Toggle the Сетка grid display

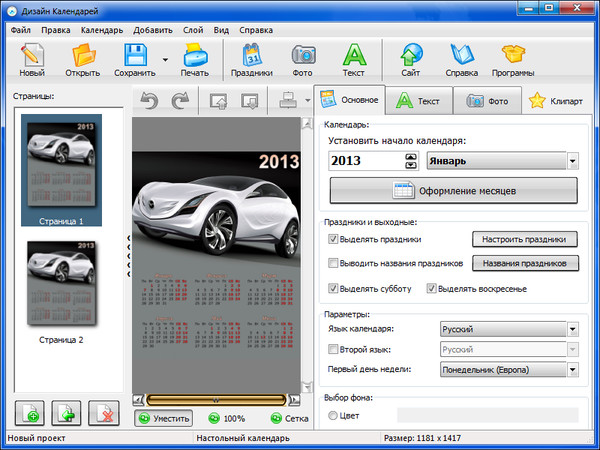point(289,418)
